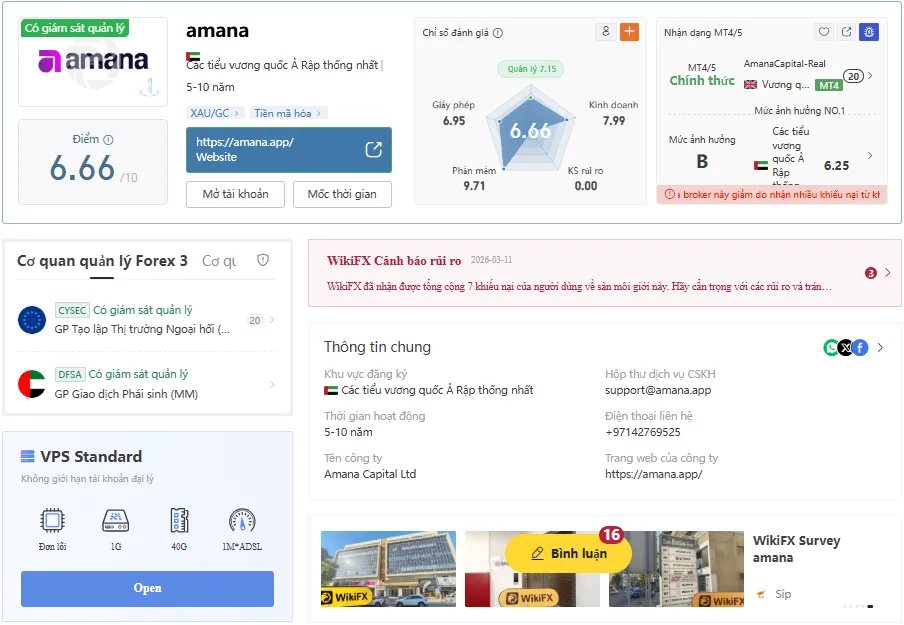
Task: Open the https://amana.app/ Website button
Action: point(289,150)
